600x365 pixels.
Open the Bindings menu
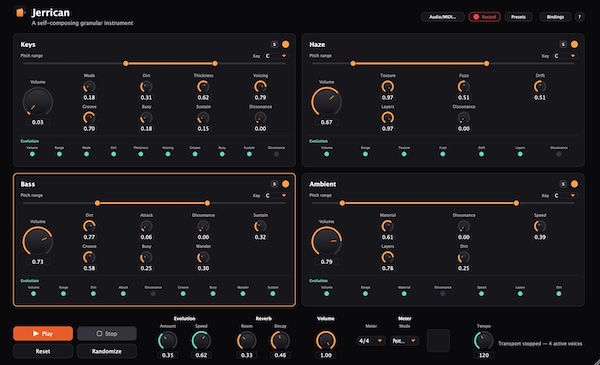(555, 17)
